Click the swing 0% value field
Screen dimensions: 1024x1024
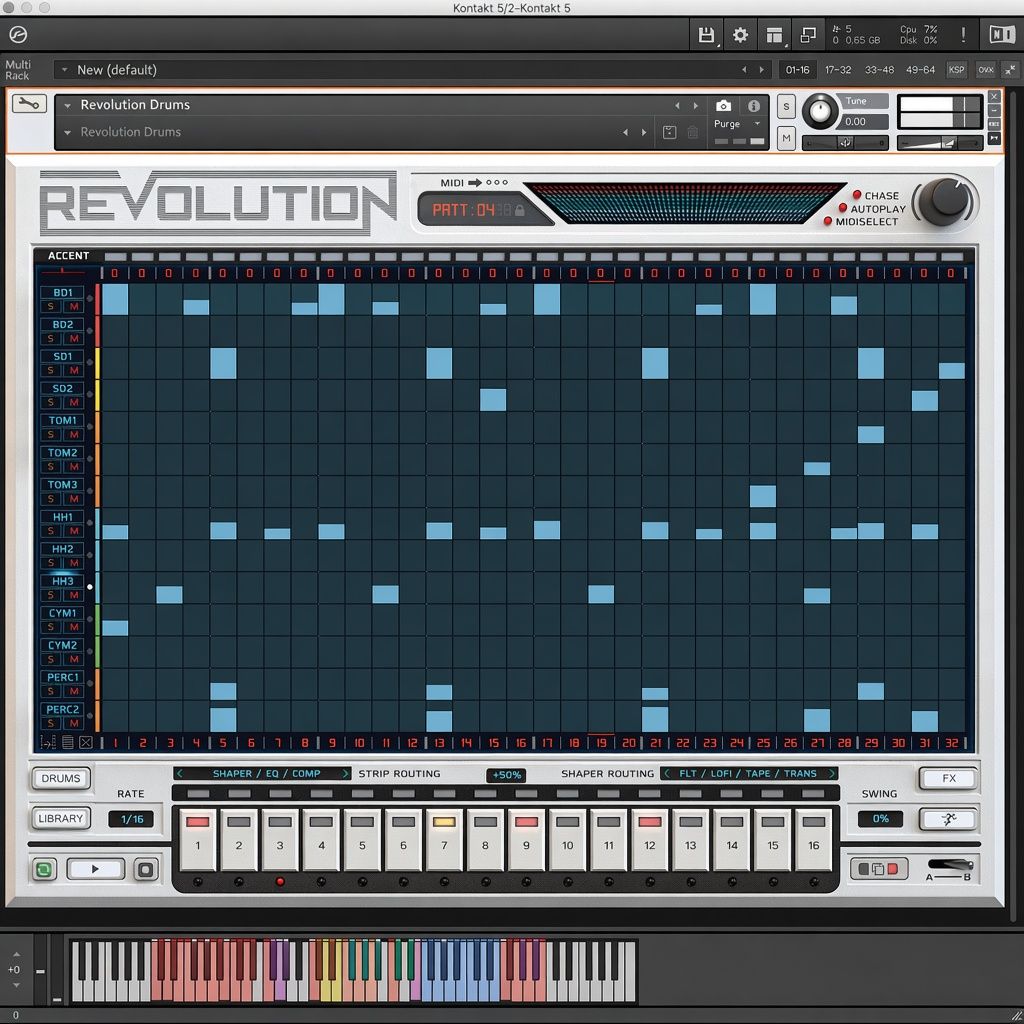pos(880,819)
